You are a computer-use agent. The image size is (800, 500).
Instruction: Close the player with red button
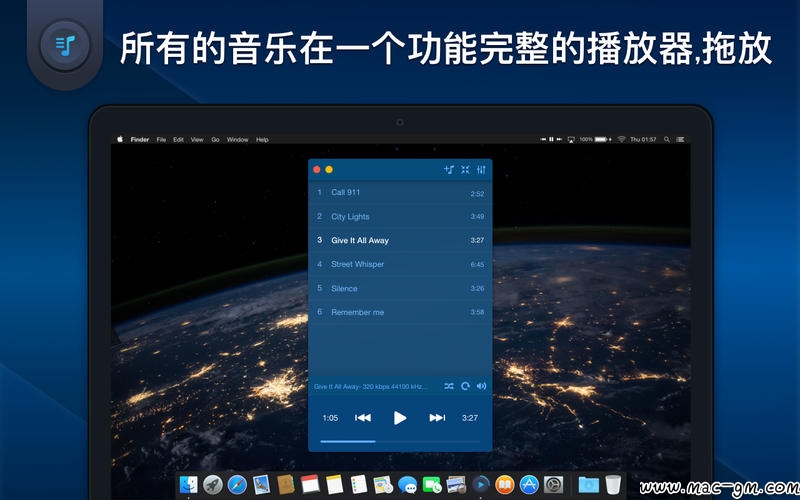click(316, 169)
